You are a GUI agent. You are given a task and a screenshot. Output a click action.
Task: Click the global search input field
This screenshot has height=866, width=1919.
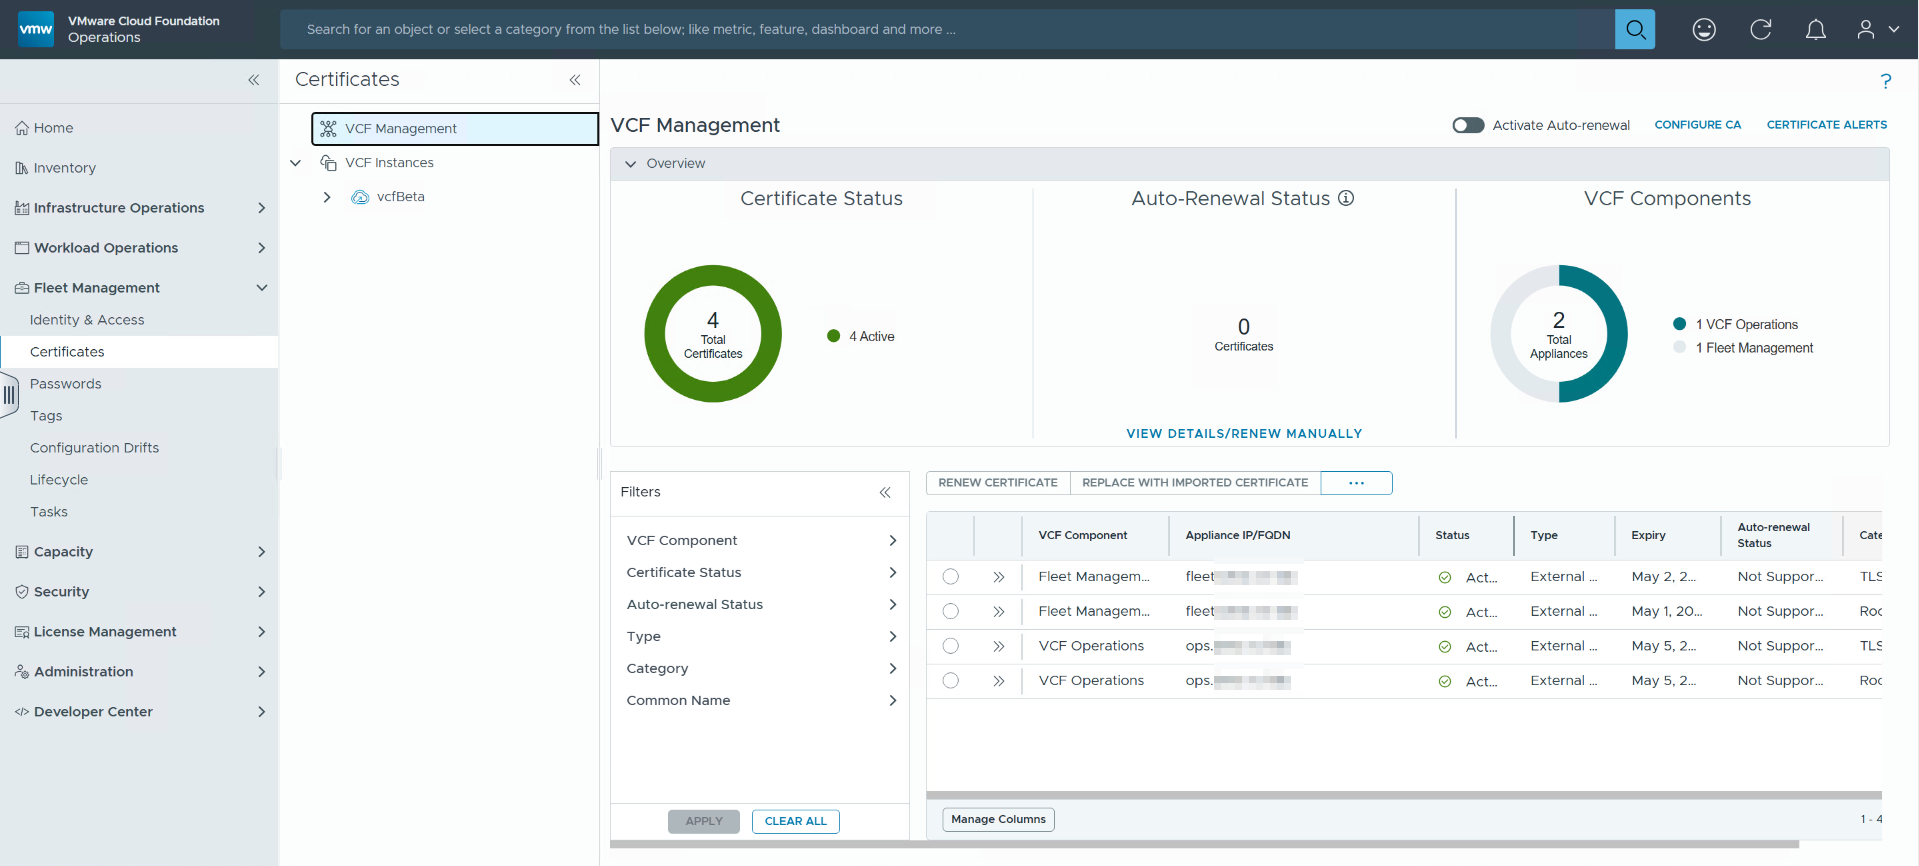pos(947,29)
